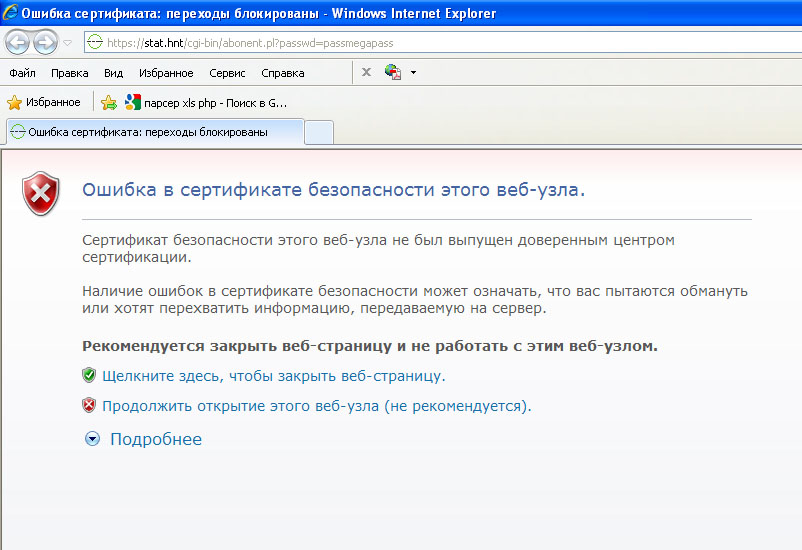Image resolution: width=802 pixels, height=550 pixels.
Task: Click the browser Forward arrow button
Action: 46,43
